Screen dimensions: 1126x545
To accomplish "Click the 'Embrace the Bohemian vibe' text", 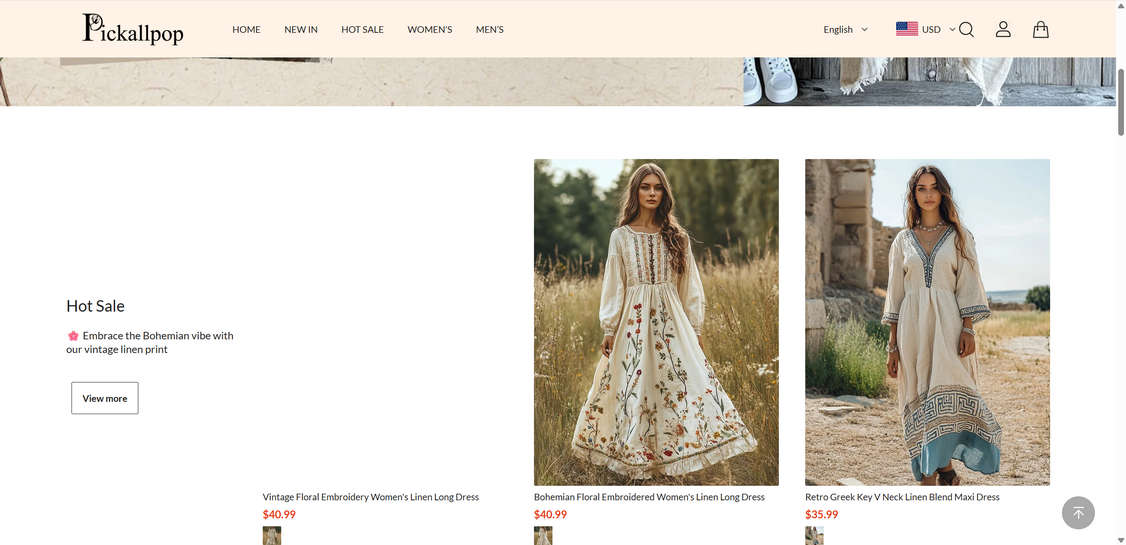I will point(150,343).
